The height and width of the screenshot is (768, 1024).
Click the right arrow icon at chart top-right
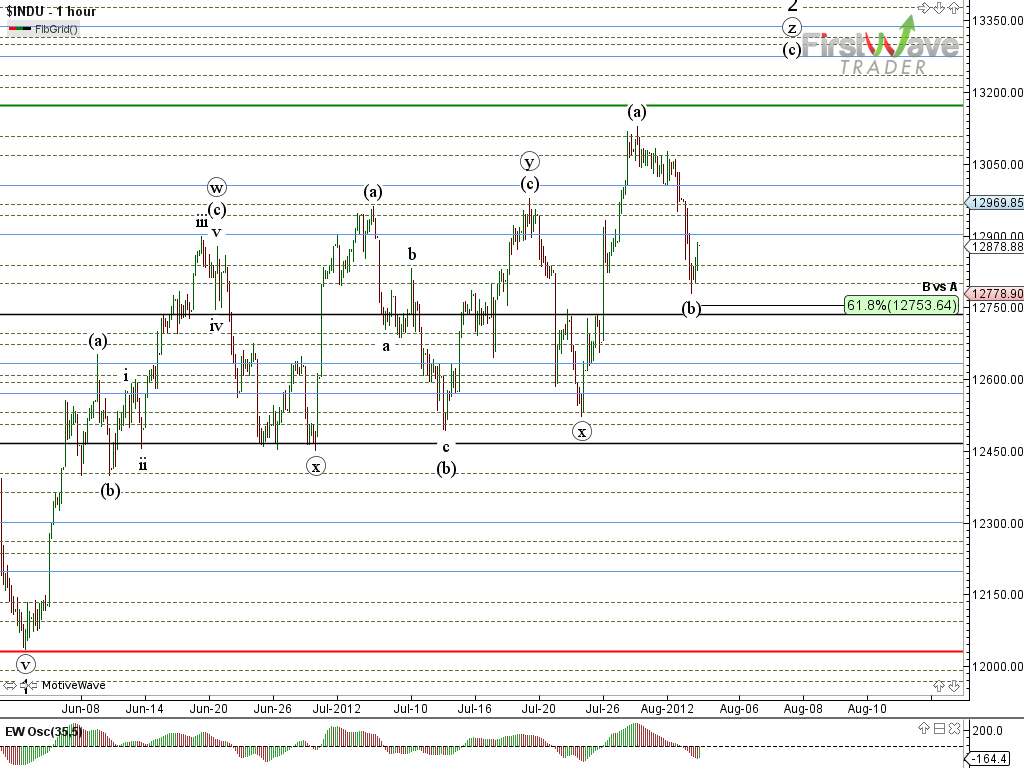pos(925,8)
